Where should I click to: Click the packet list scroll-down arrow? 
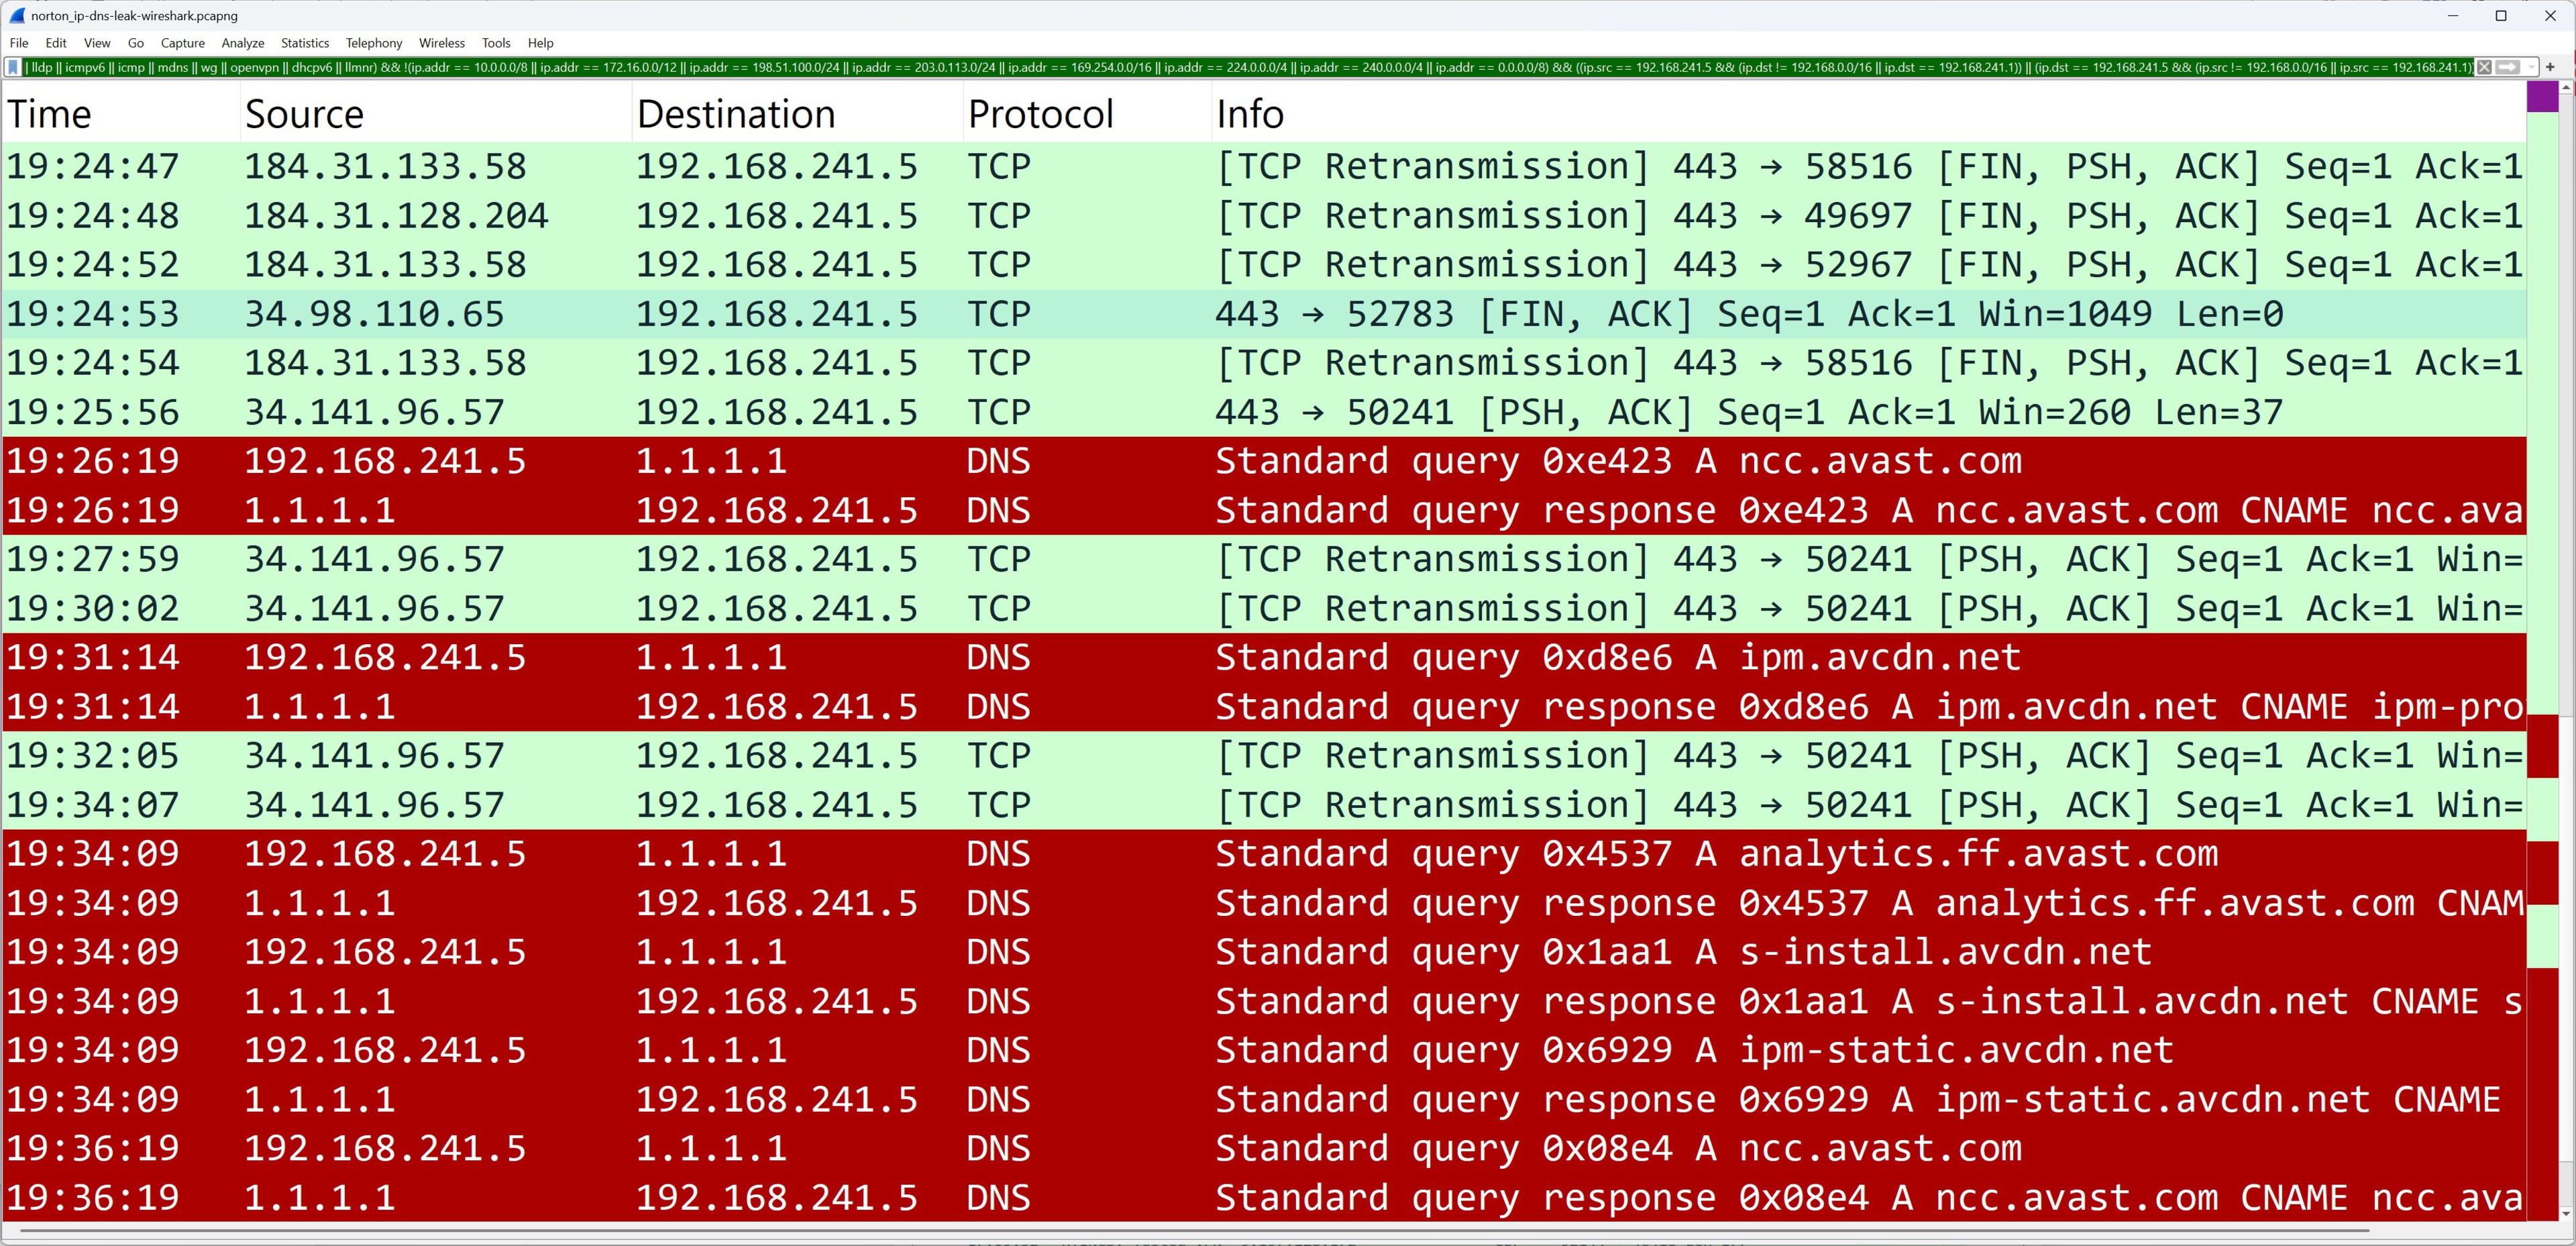point(2566,1213)
